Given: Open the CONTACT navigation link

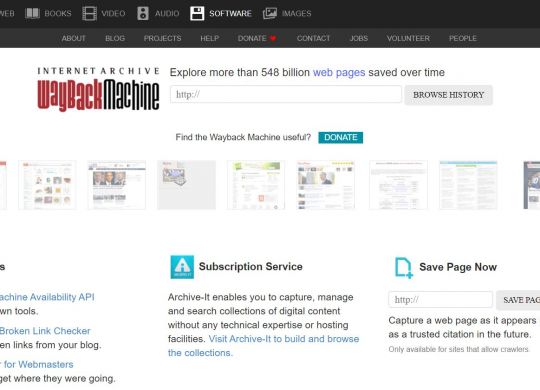Looking at the screenshot, I should 313,38.
